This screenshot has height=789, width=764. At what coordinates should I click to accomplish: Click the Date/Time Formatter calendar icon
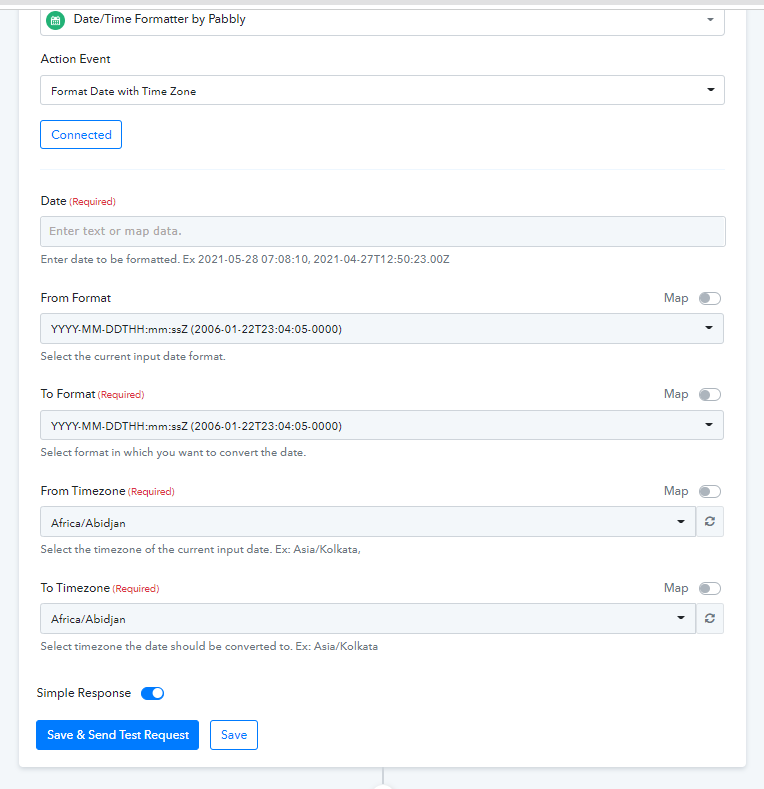click(55, 21)
